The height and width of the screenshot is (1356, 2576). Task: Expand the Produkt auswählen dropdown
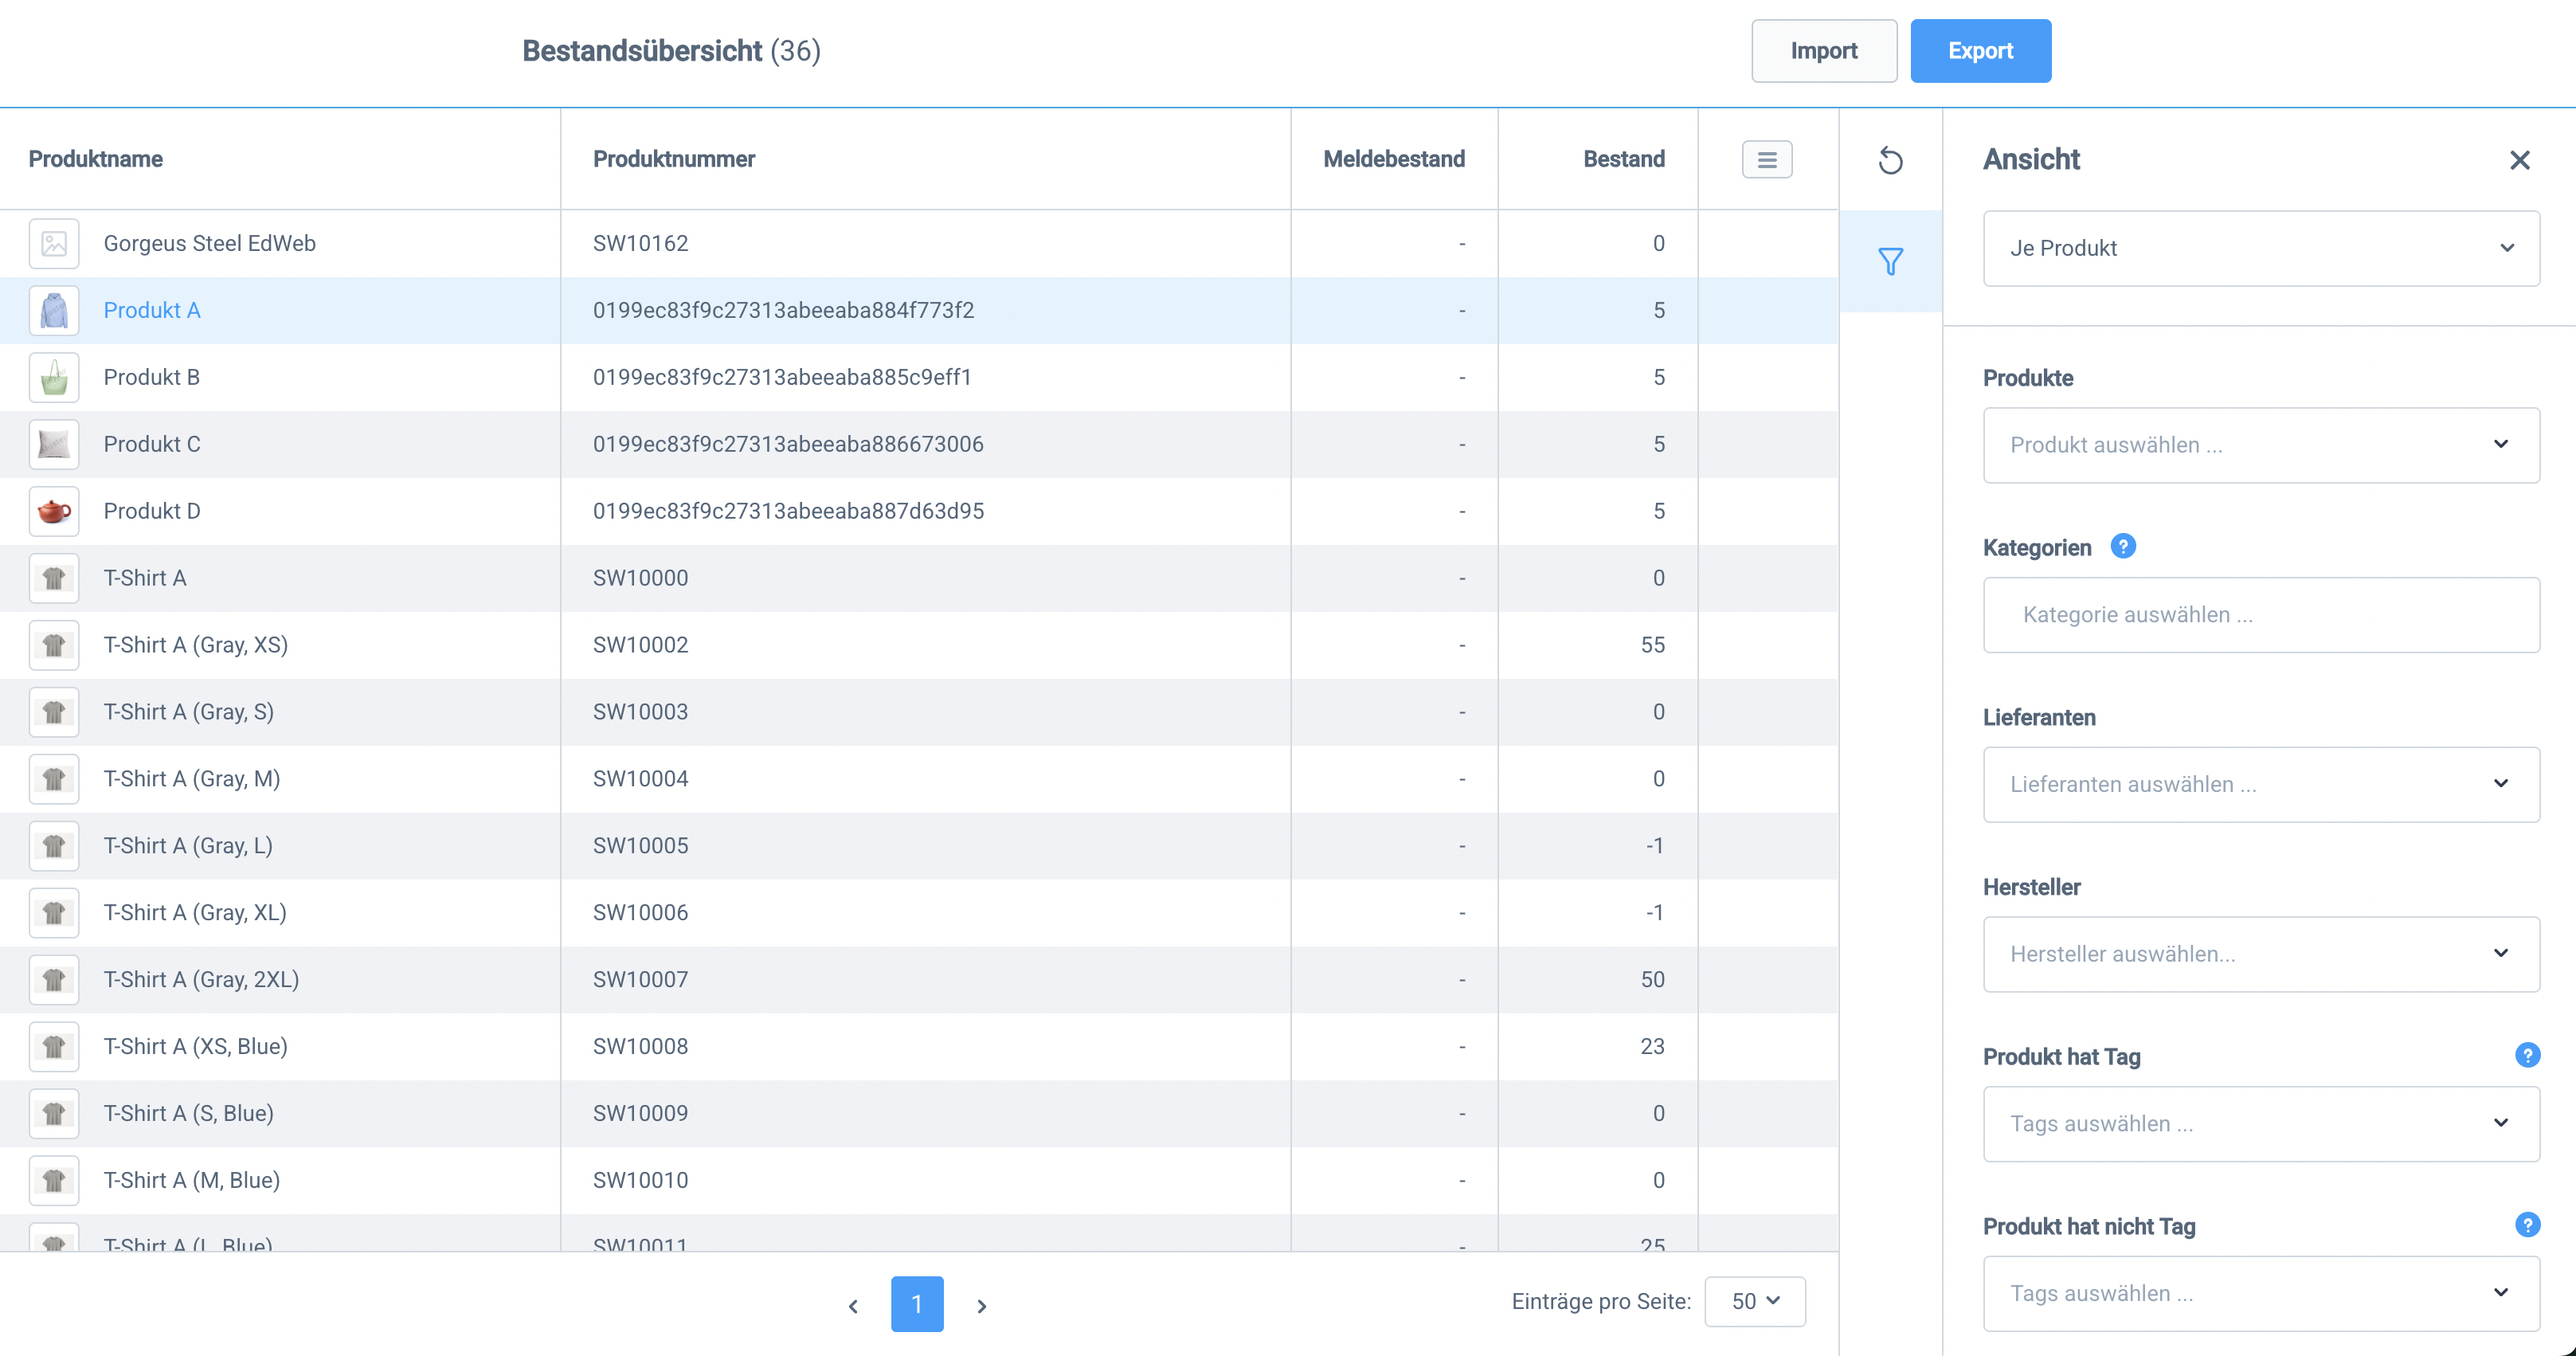tap(2260, 445)
